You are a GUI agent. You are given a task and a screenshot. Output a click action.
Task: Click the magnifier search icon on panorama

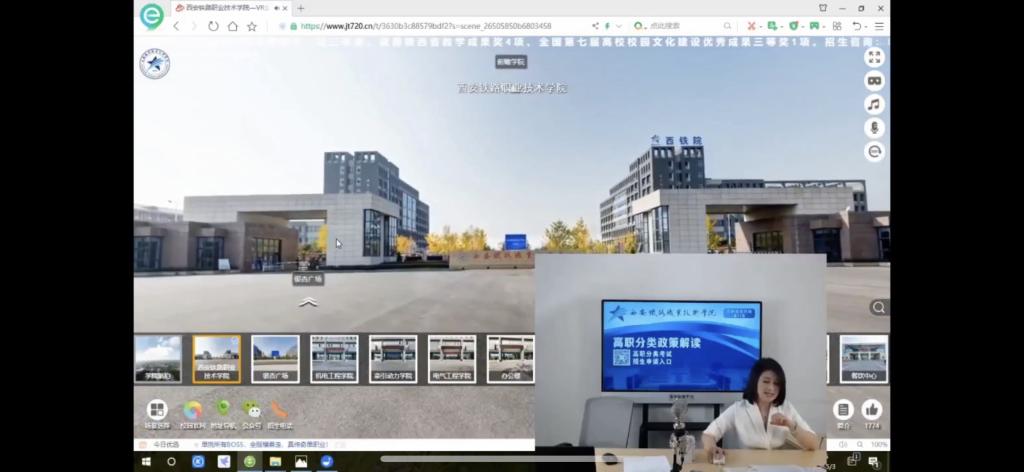coord(878,308)
